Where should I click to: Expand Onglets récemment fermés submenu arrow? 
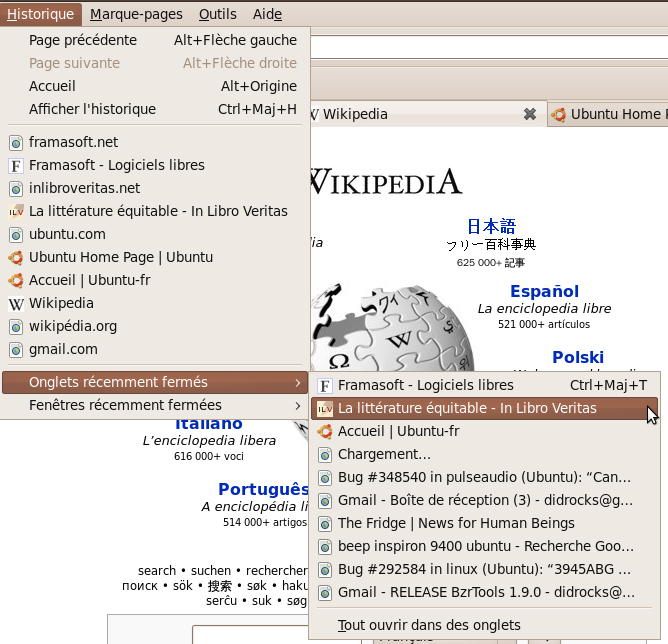[x=298, y=382]
